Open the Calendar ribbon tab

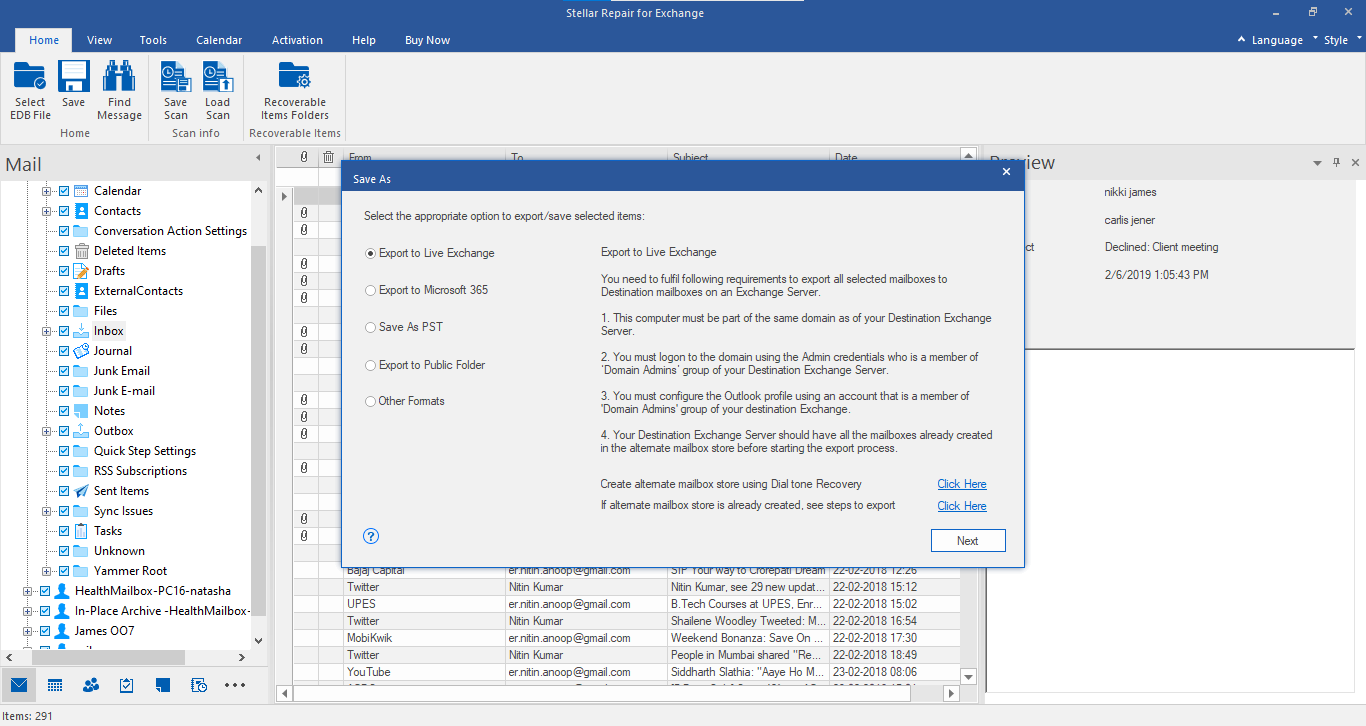click(x=219, y=40)
